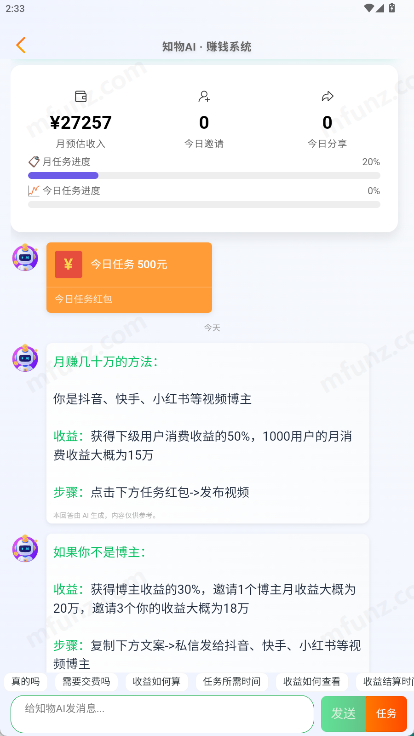This screenshot has height=736, width=414.
Task: Tap the chart icon beside 今日任务进度
Action: click(x=34, y=191)
